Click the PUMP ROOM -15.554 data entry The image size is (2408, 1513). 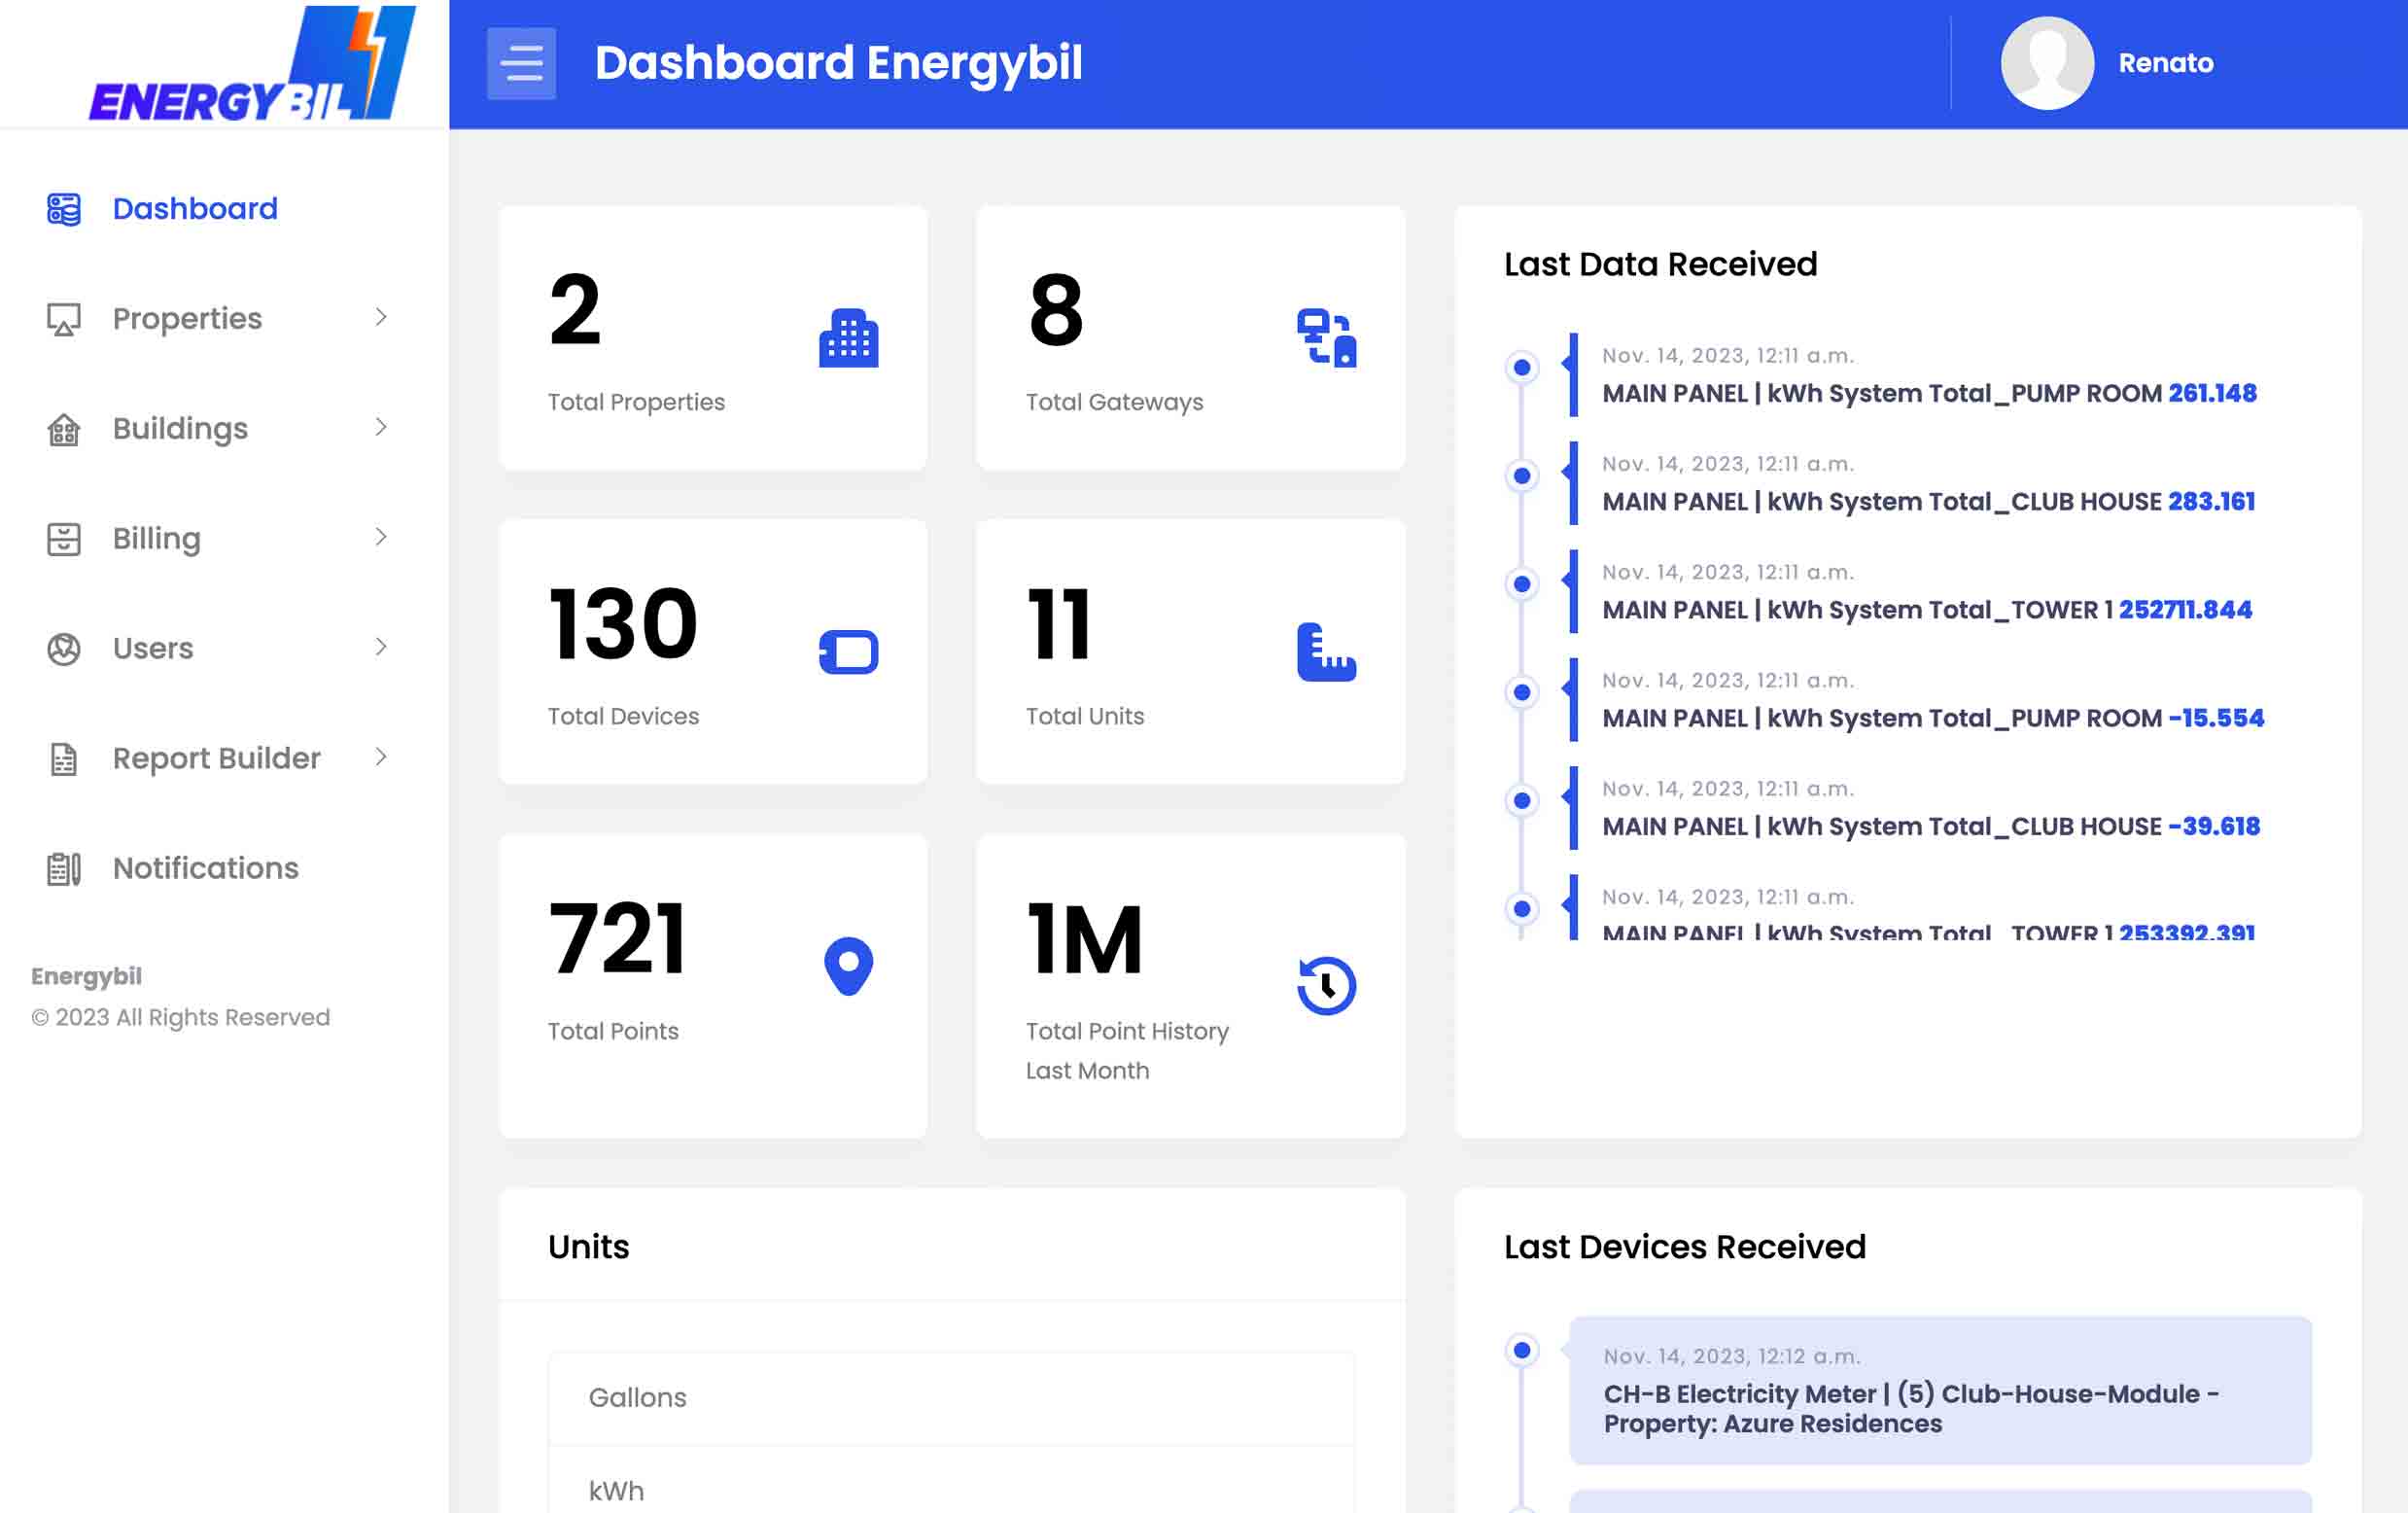point(1933,718)
